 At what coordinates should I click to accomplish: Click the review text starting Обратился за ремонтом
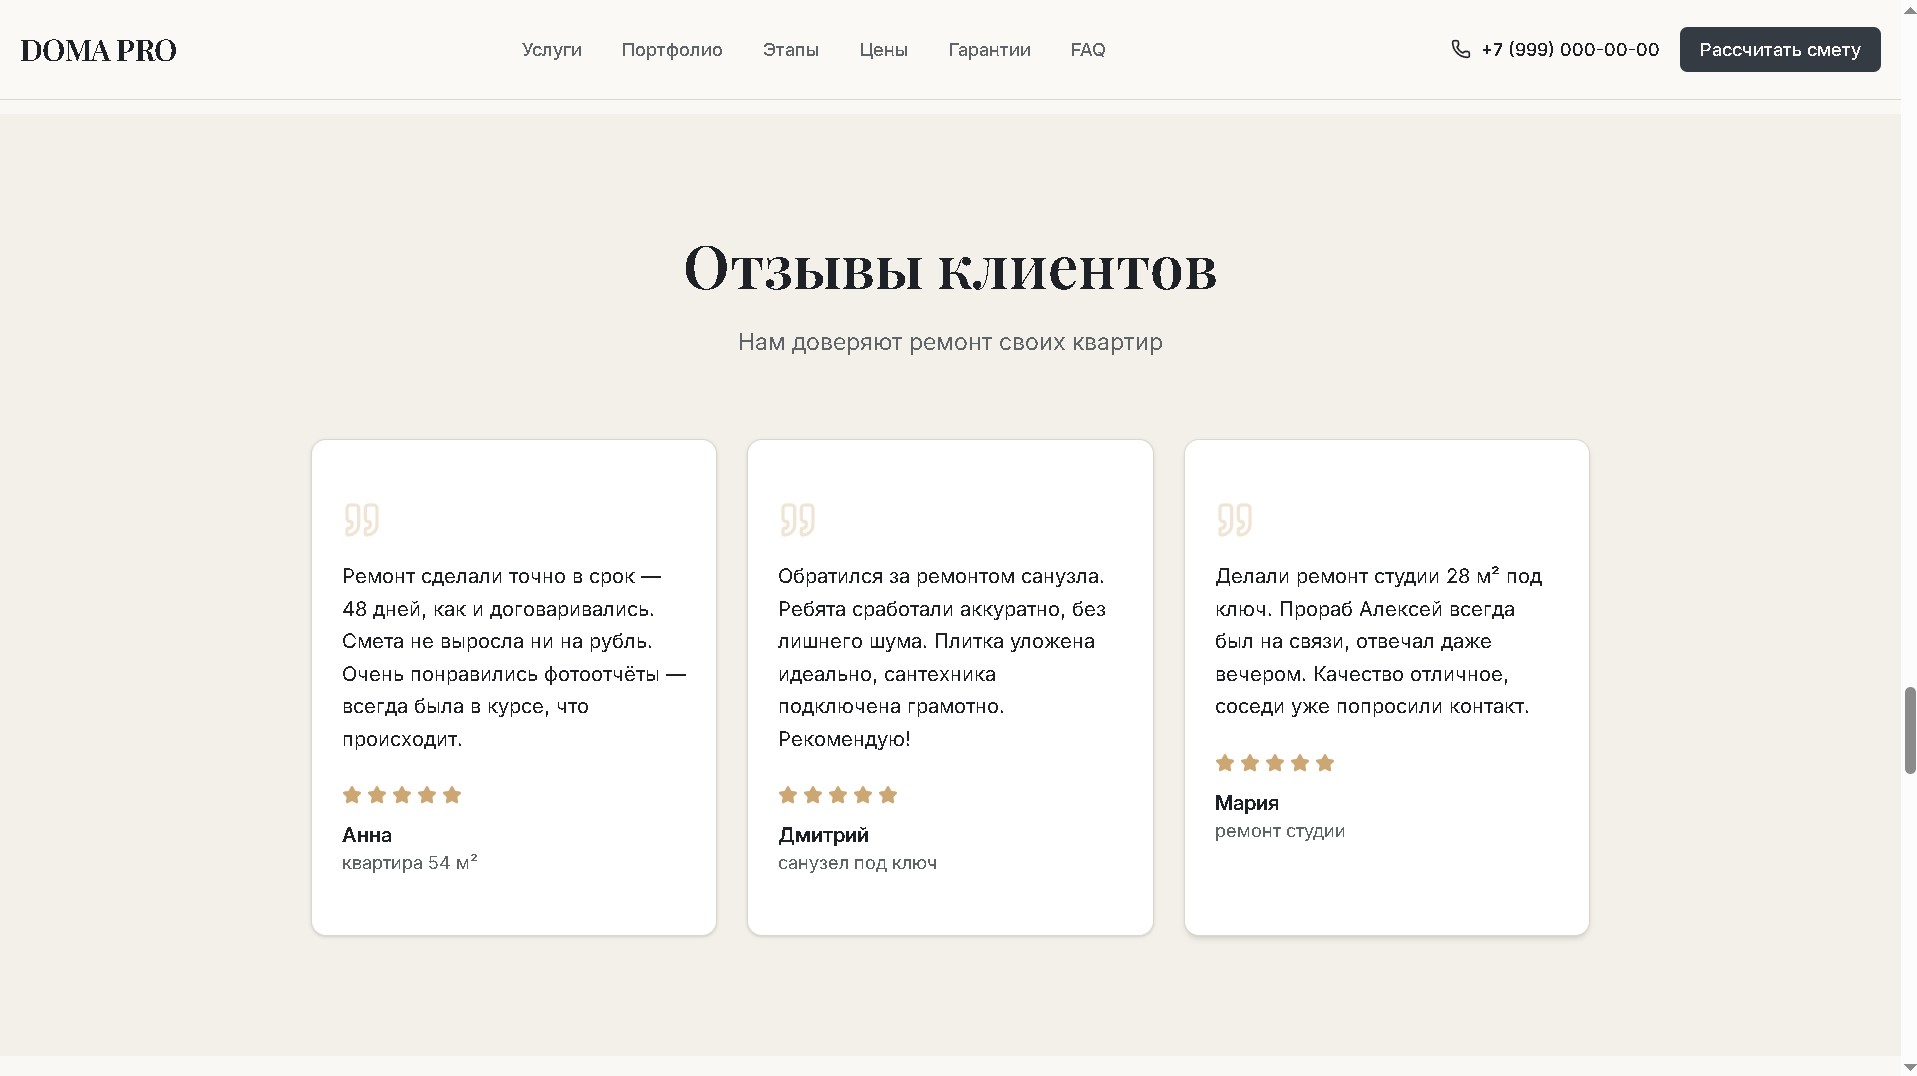941,657
